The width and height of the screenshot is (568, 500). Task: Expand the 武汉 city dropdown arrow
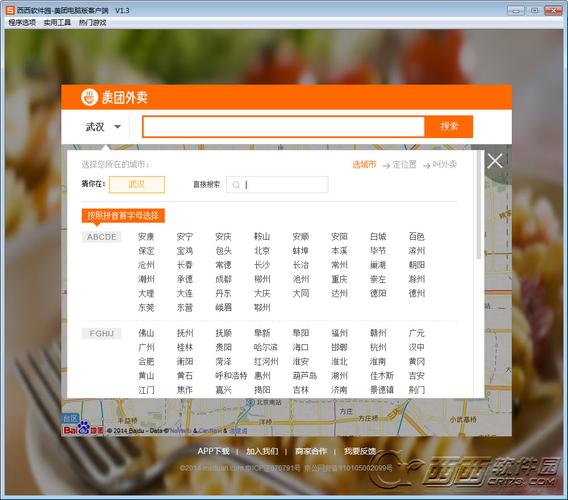tap(117, 127)
